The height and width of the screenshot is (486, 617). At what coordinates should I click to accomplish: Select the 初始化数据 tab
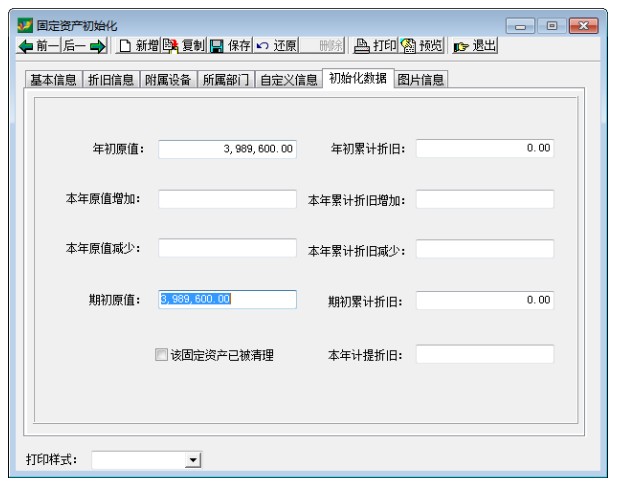point(358,78)
